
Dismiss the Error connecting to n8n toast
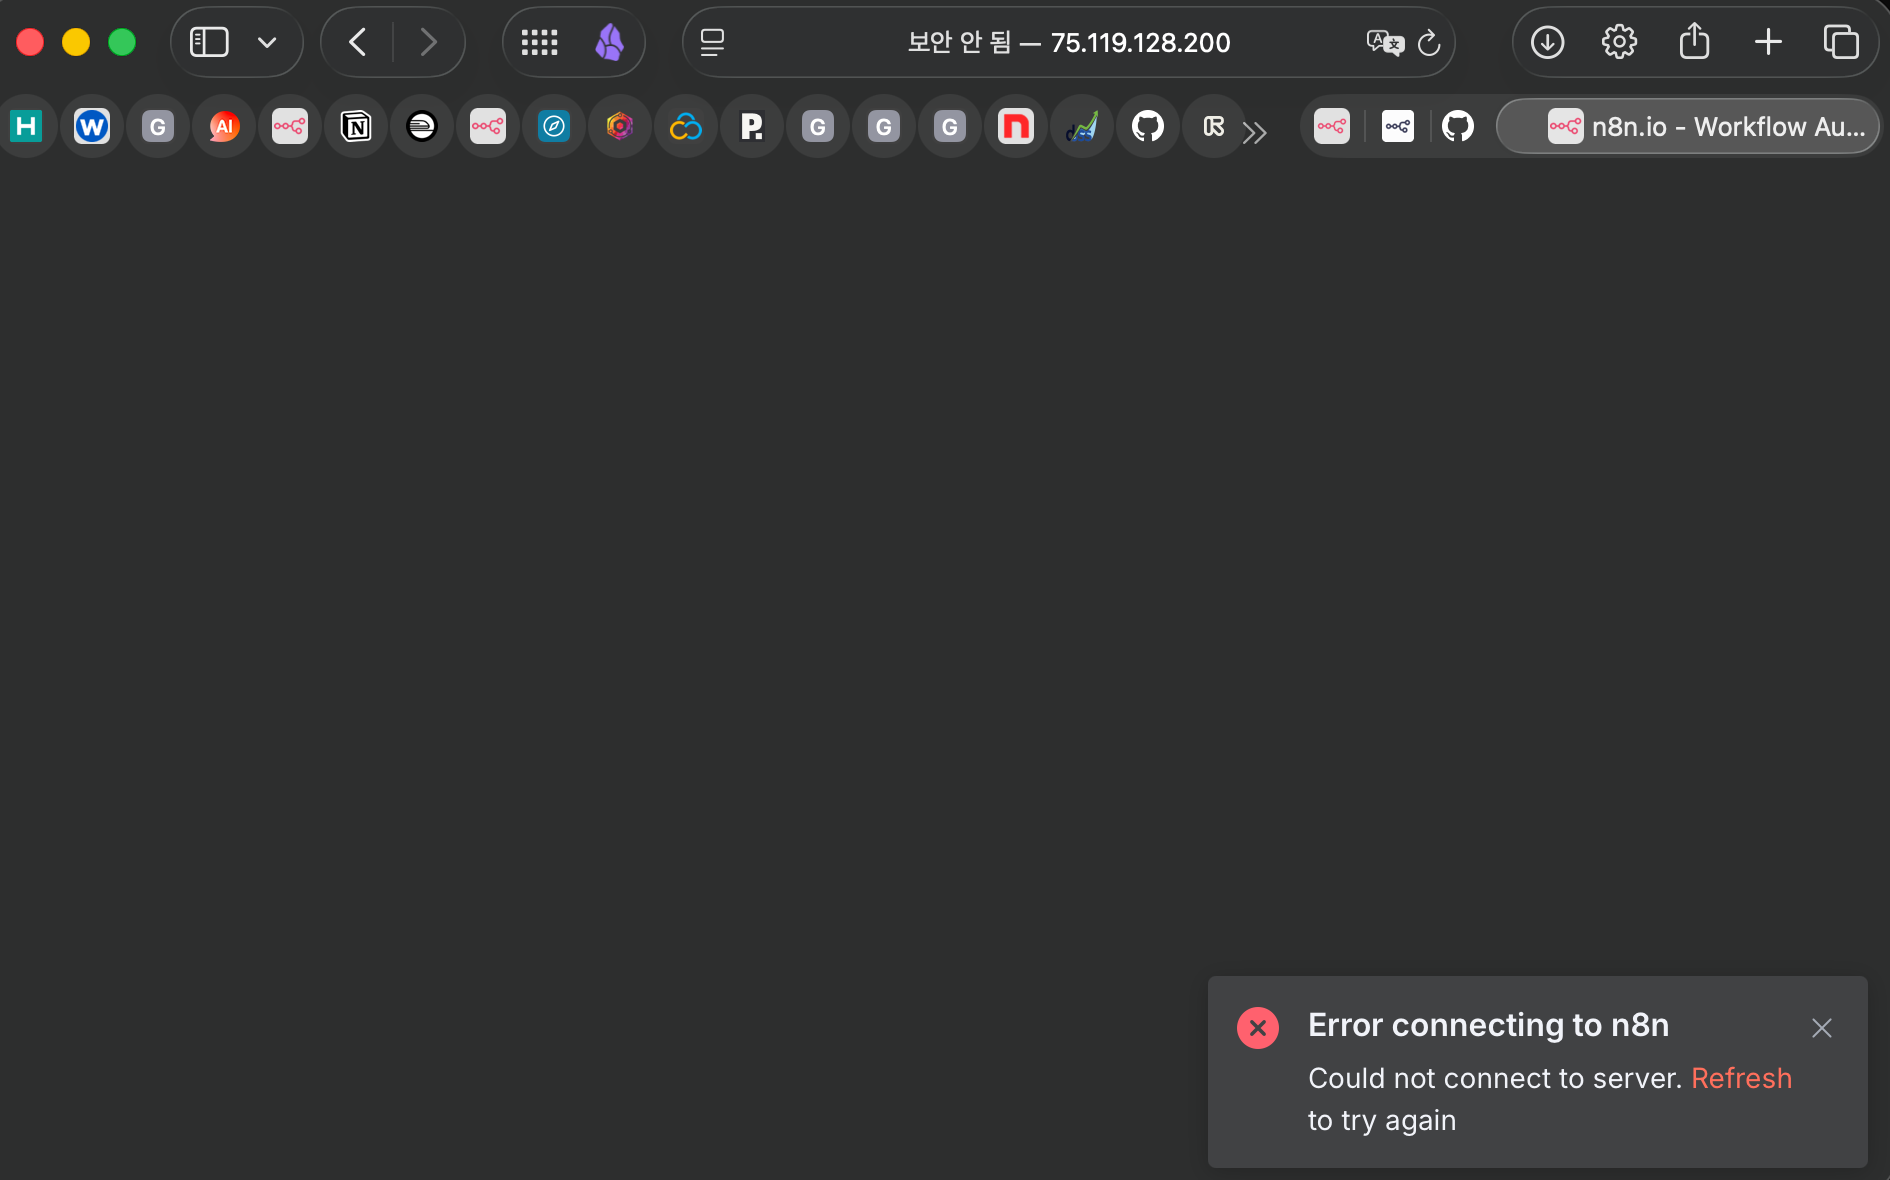pyautogui.click(x=1822, y=1028)
